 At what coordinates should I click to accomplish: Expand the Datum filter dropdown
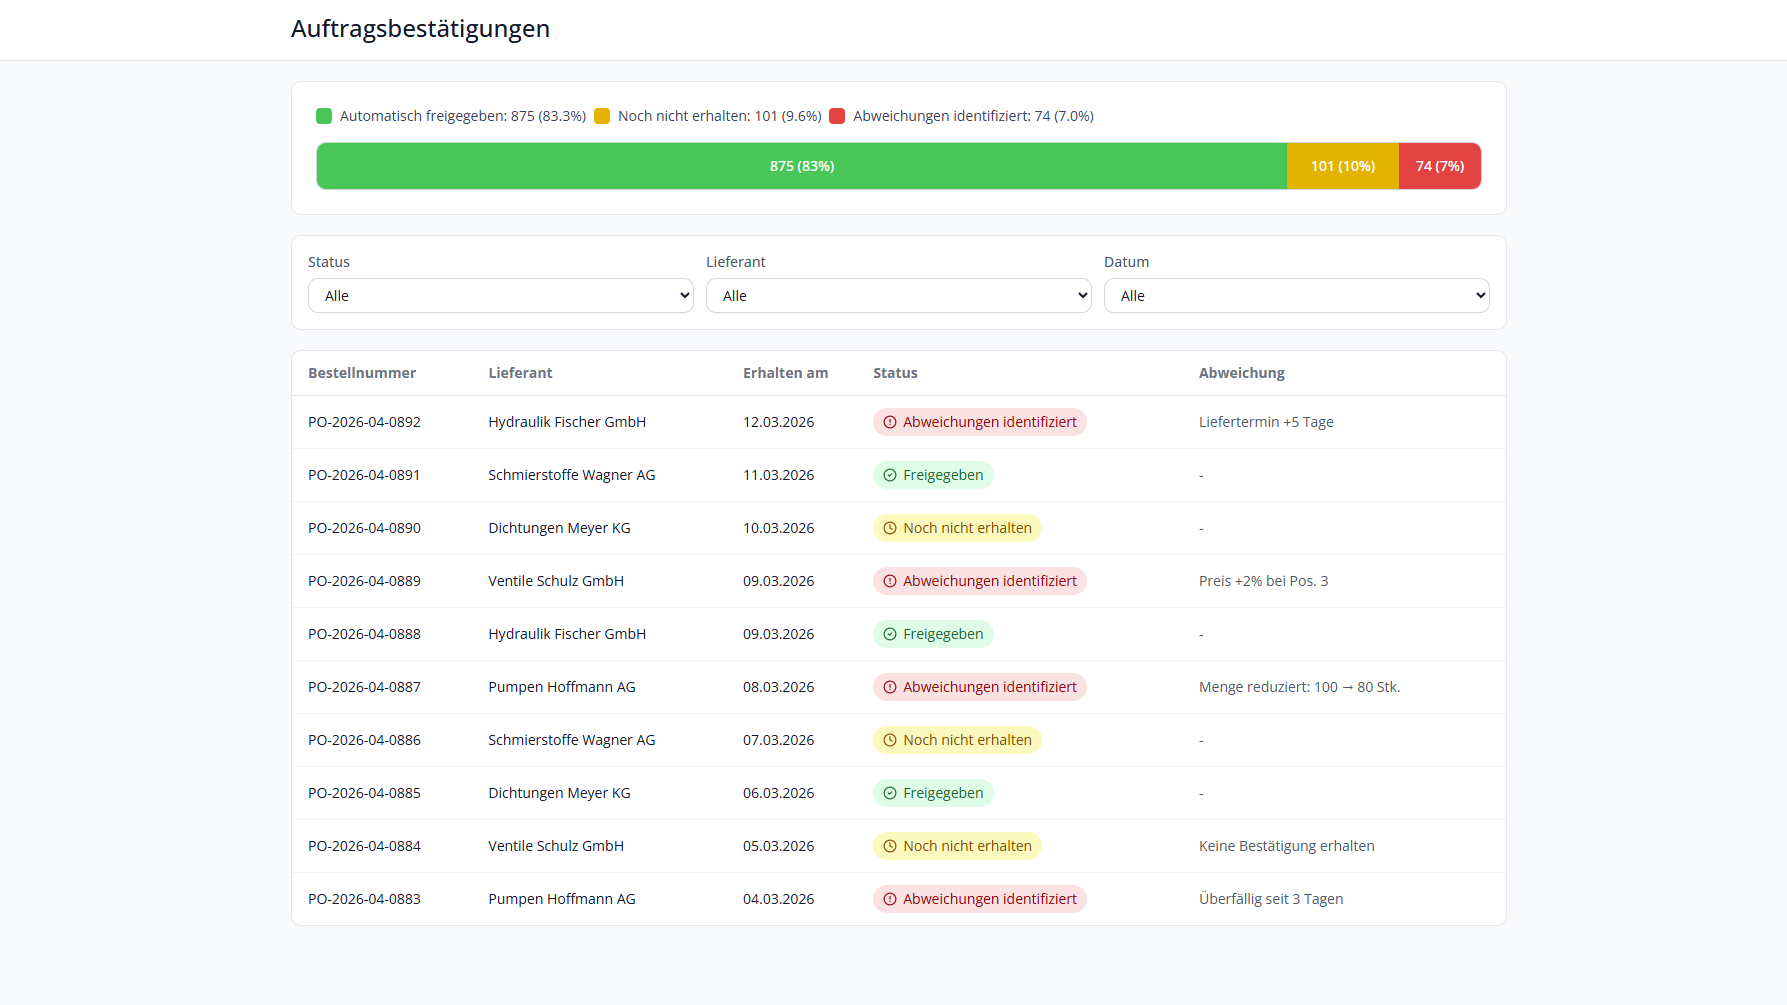[1296, 296]
